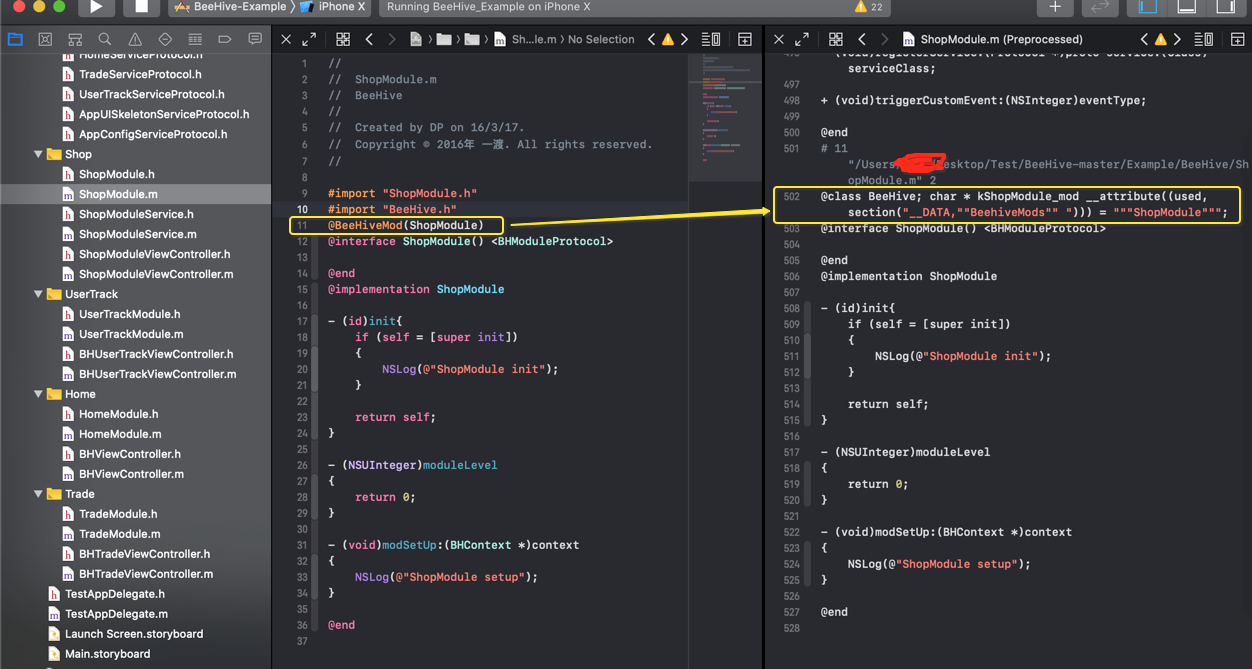Jump to previous issue in left editor
1252x669 pixels.
652,40
